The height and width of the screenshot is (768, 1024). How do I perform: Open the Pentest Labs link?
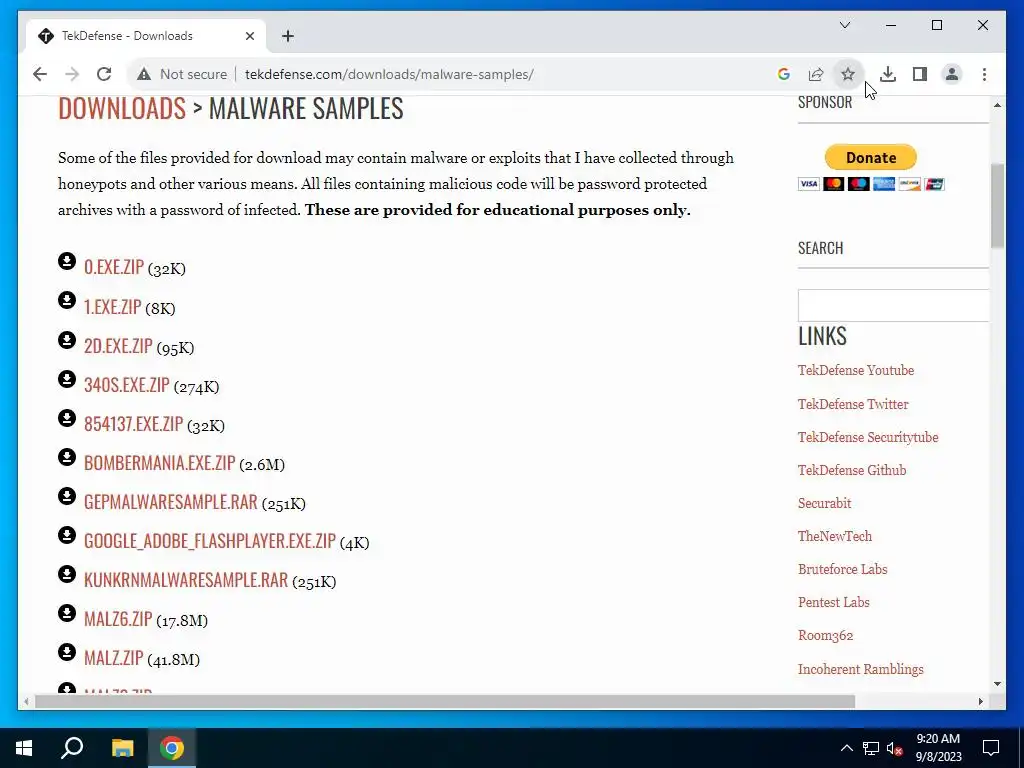[x=833, y=603]
